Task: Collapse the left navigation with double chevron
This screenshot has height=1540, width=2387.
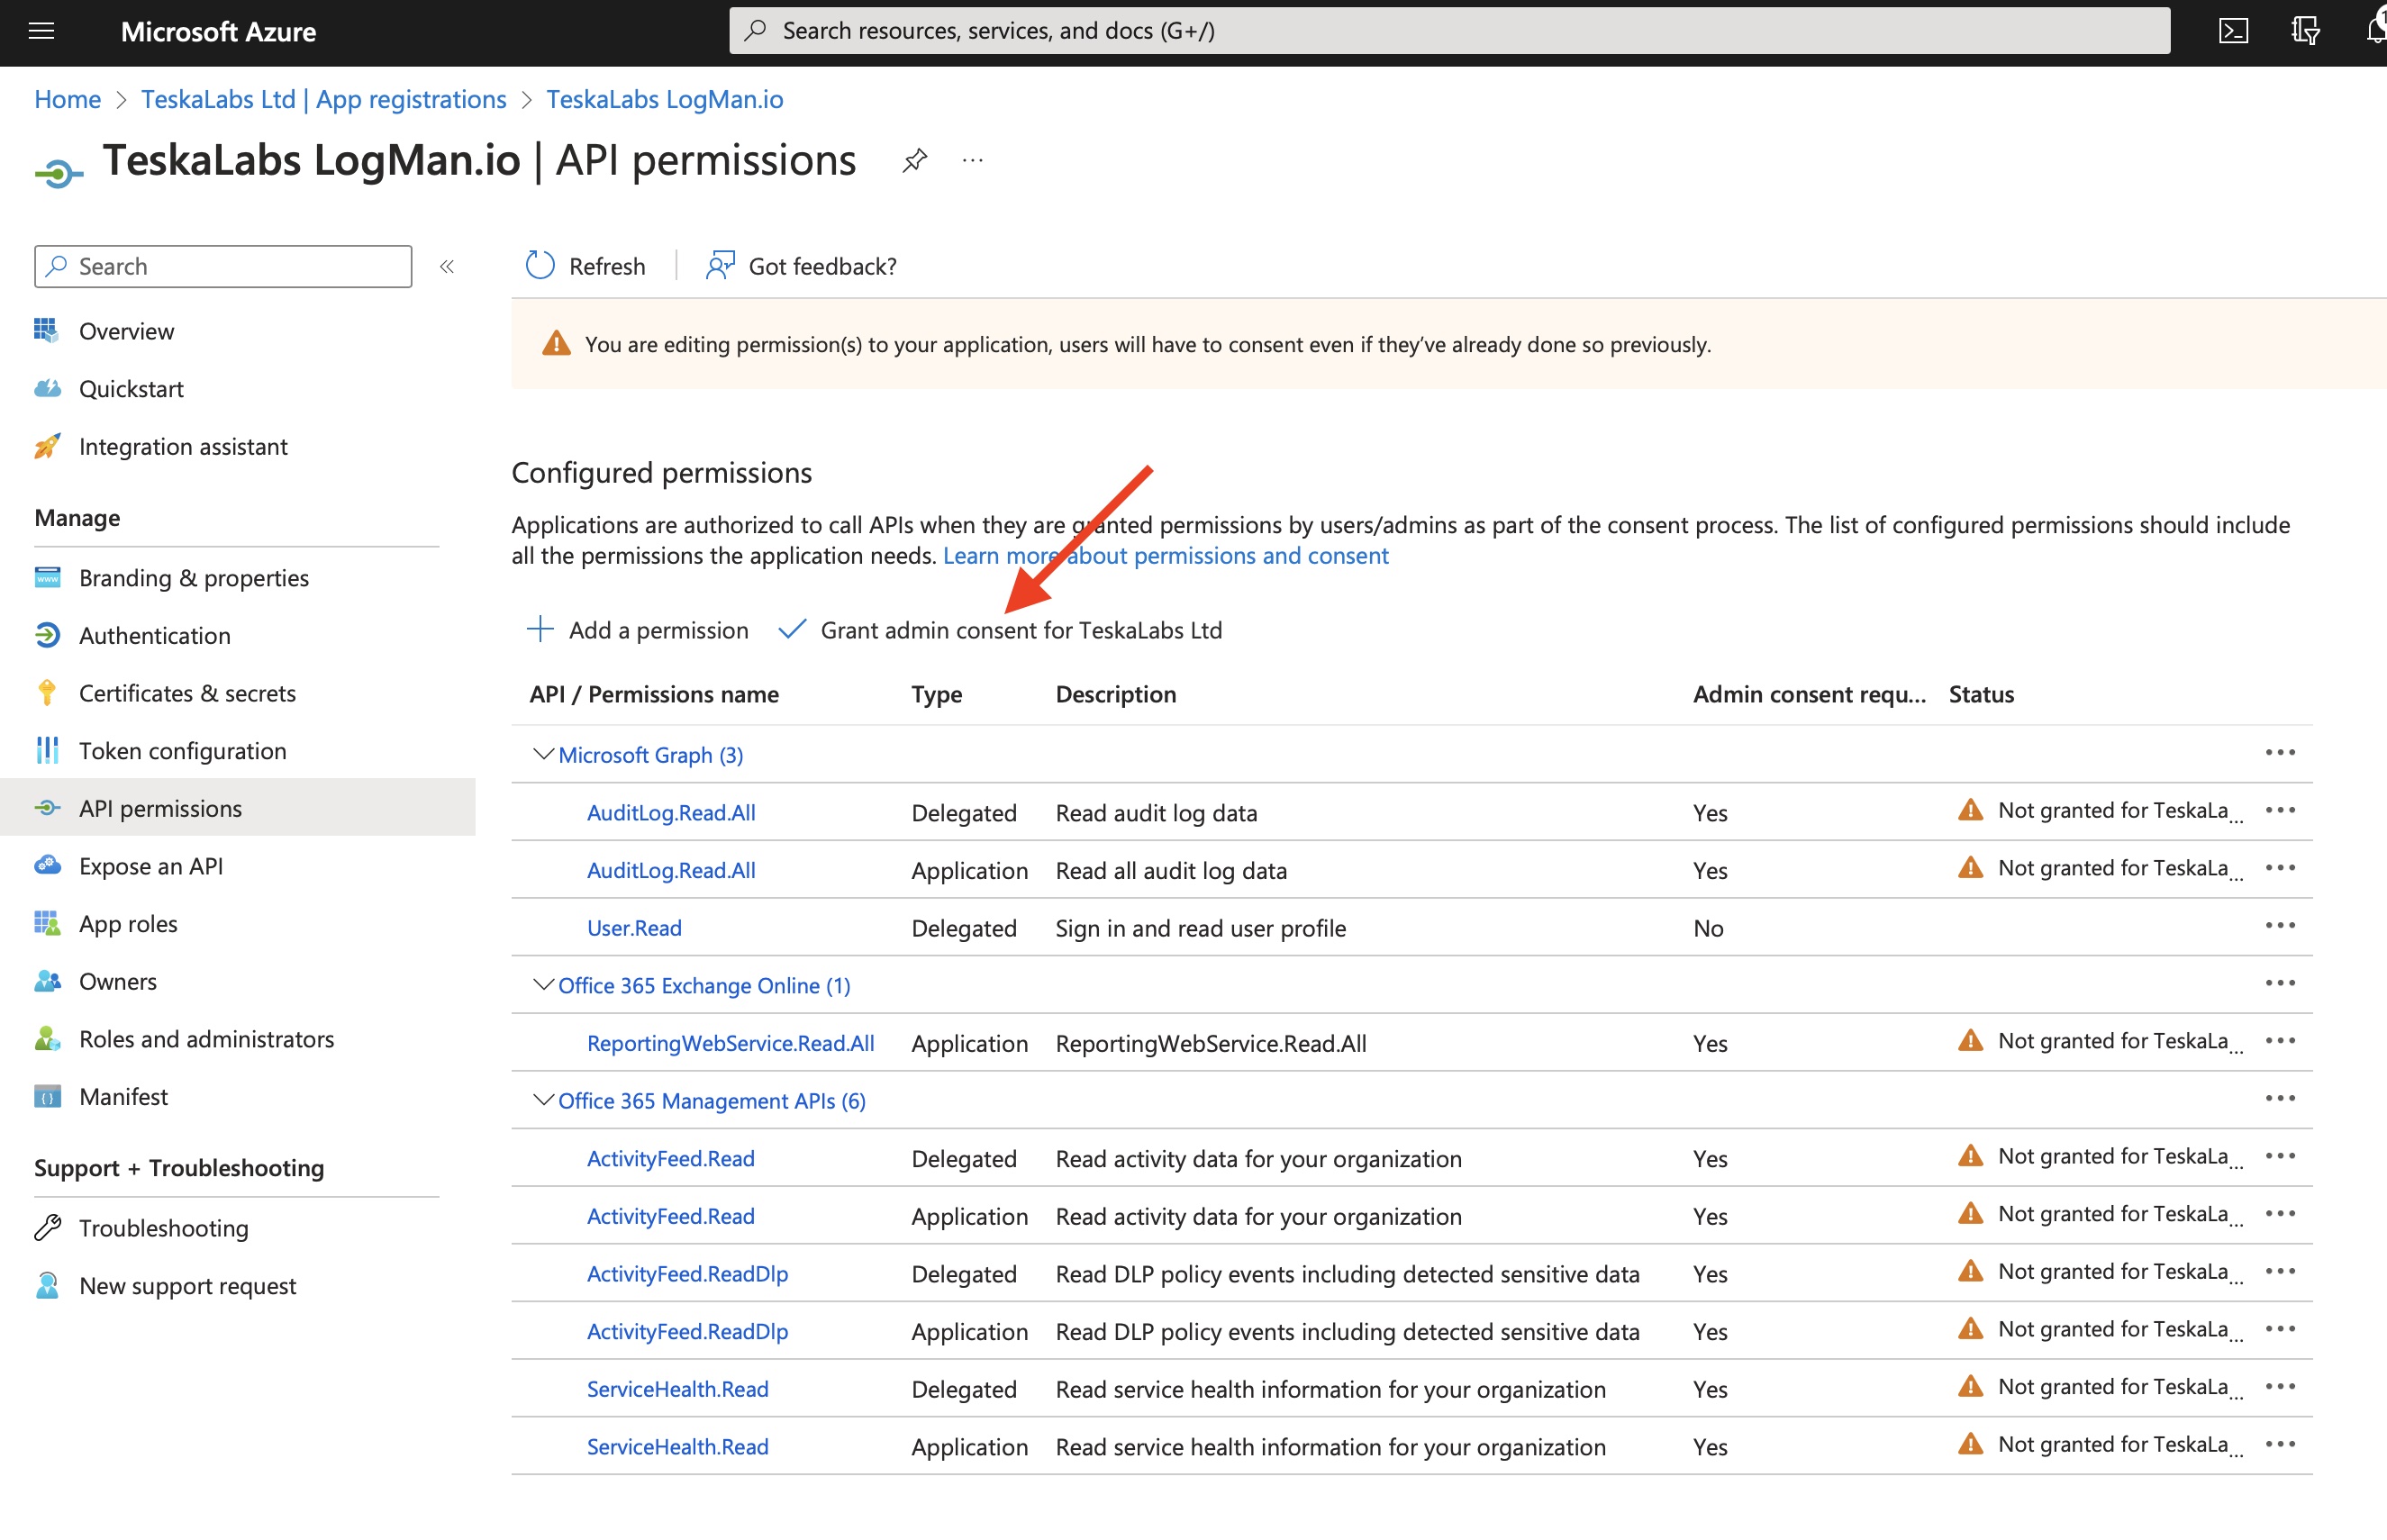Action: pos(447,266)
